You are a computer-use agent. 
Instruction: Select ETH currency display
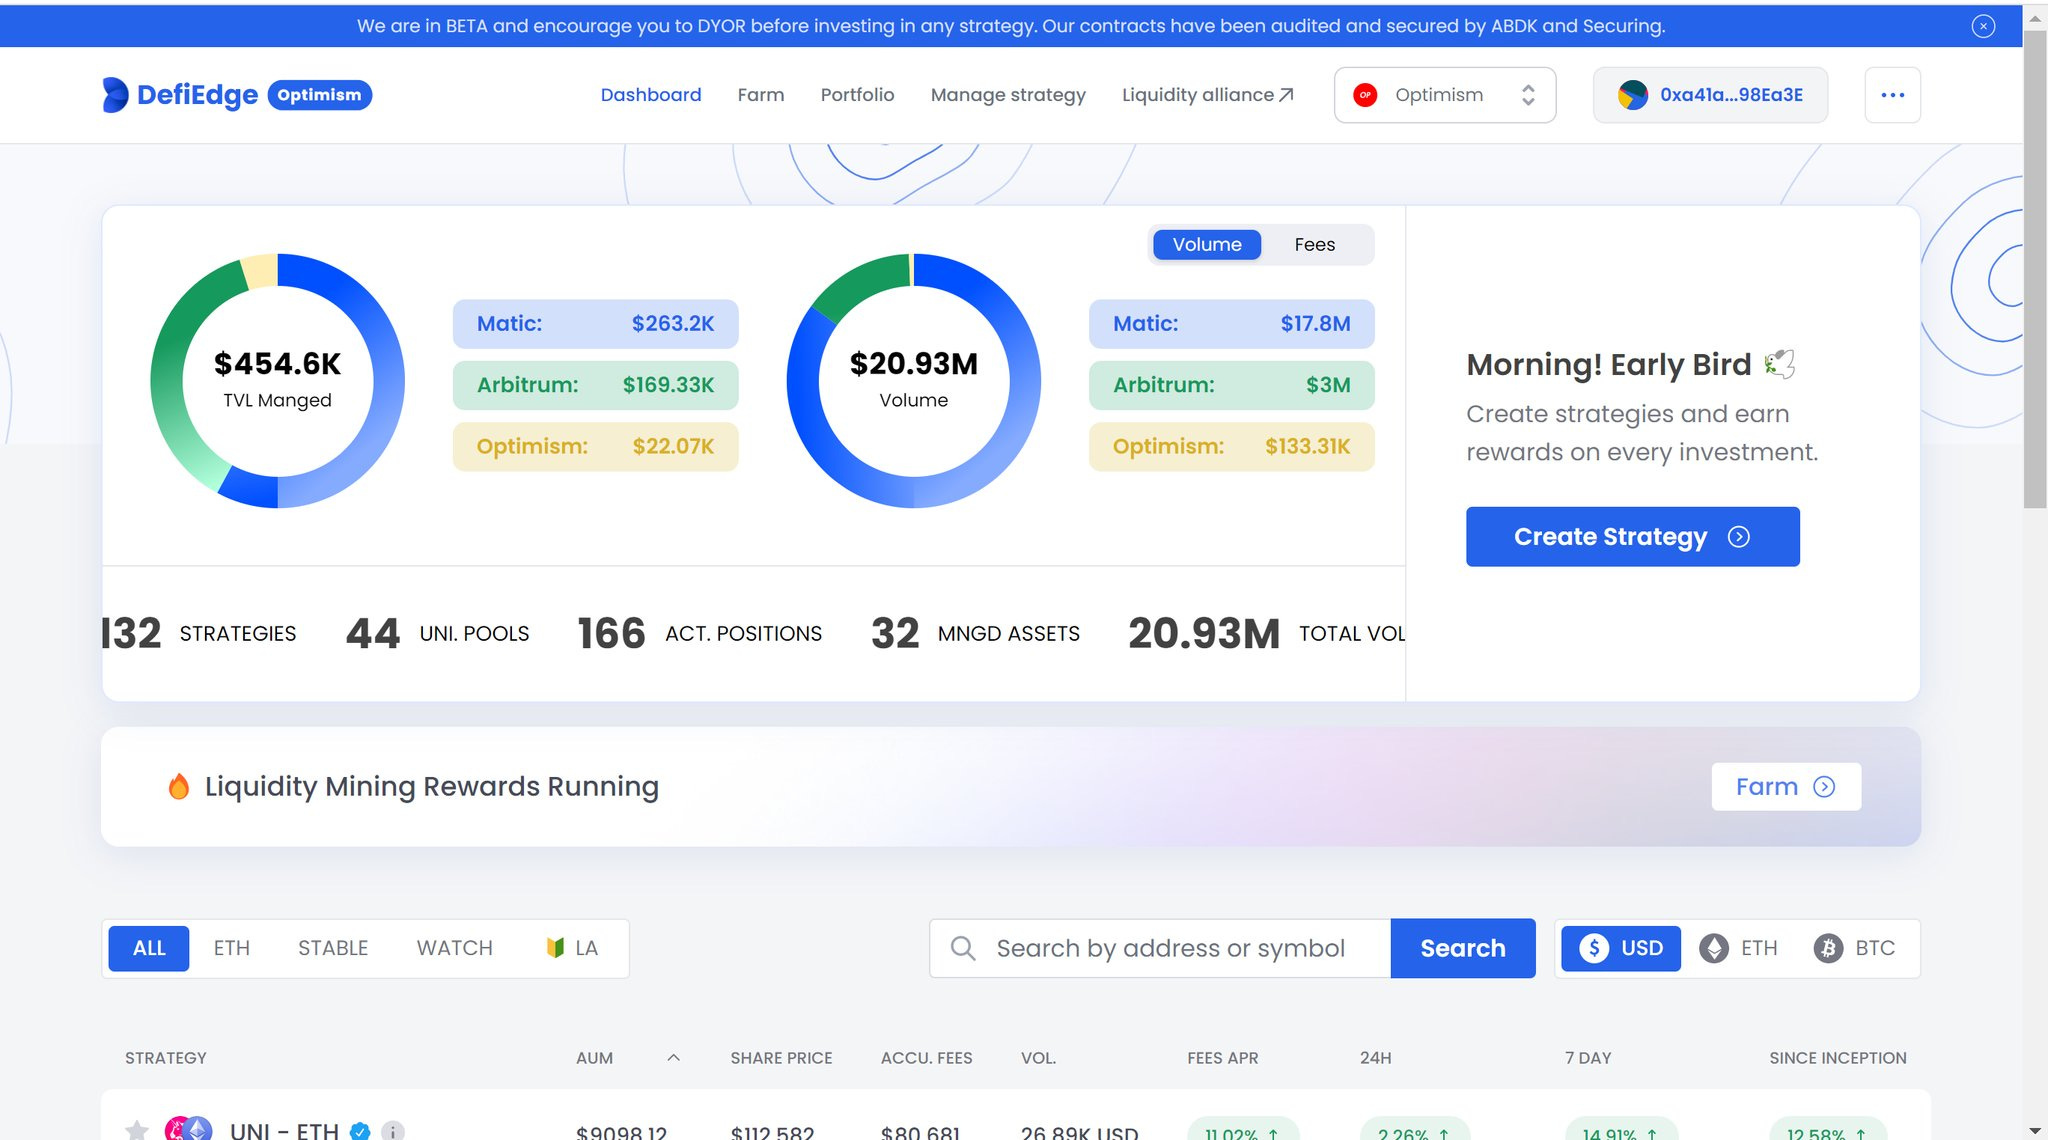pyautogui.click(x=1739, y=948)
